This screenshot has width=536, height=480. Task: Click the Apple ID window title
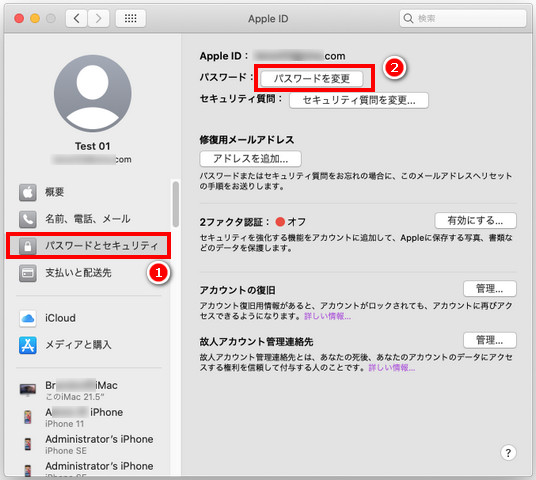point(268,19)
